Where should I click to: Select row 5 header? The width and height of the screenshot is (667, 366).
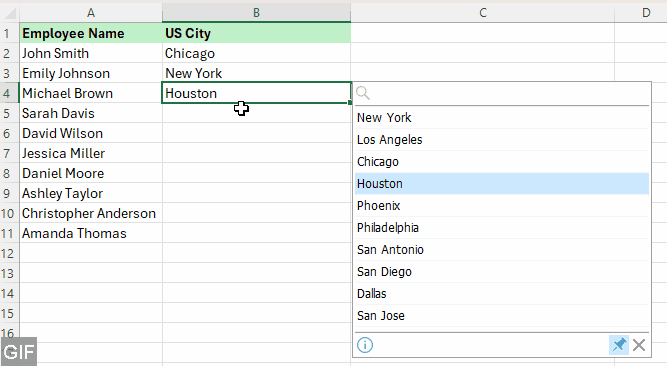9,113
